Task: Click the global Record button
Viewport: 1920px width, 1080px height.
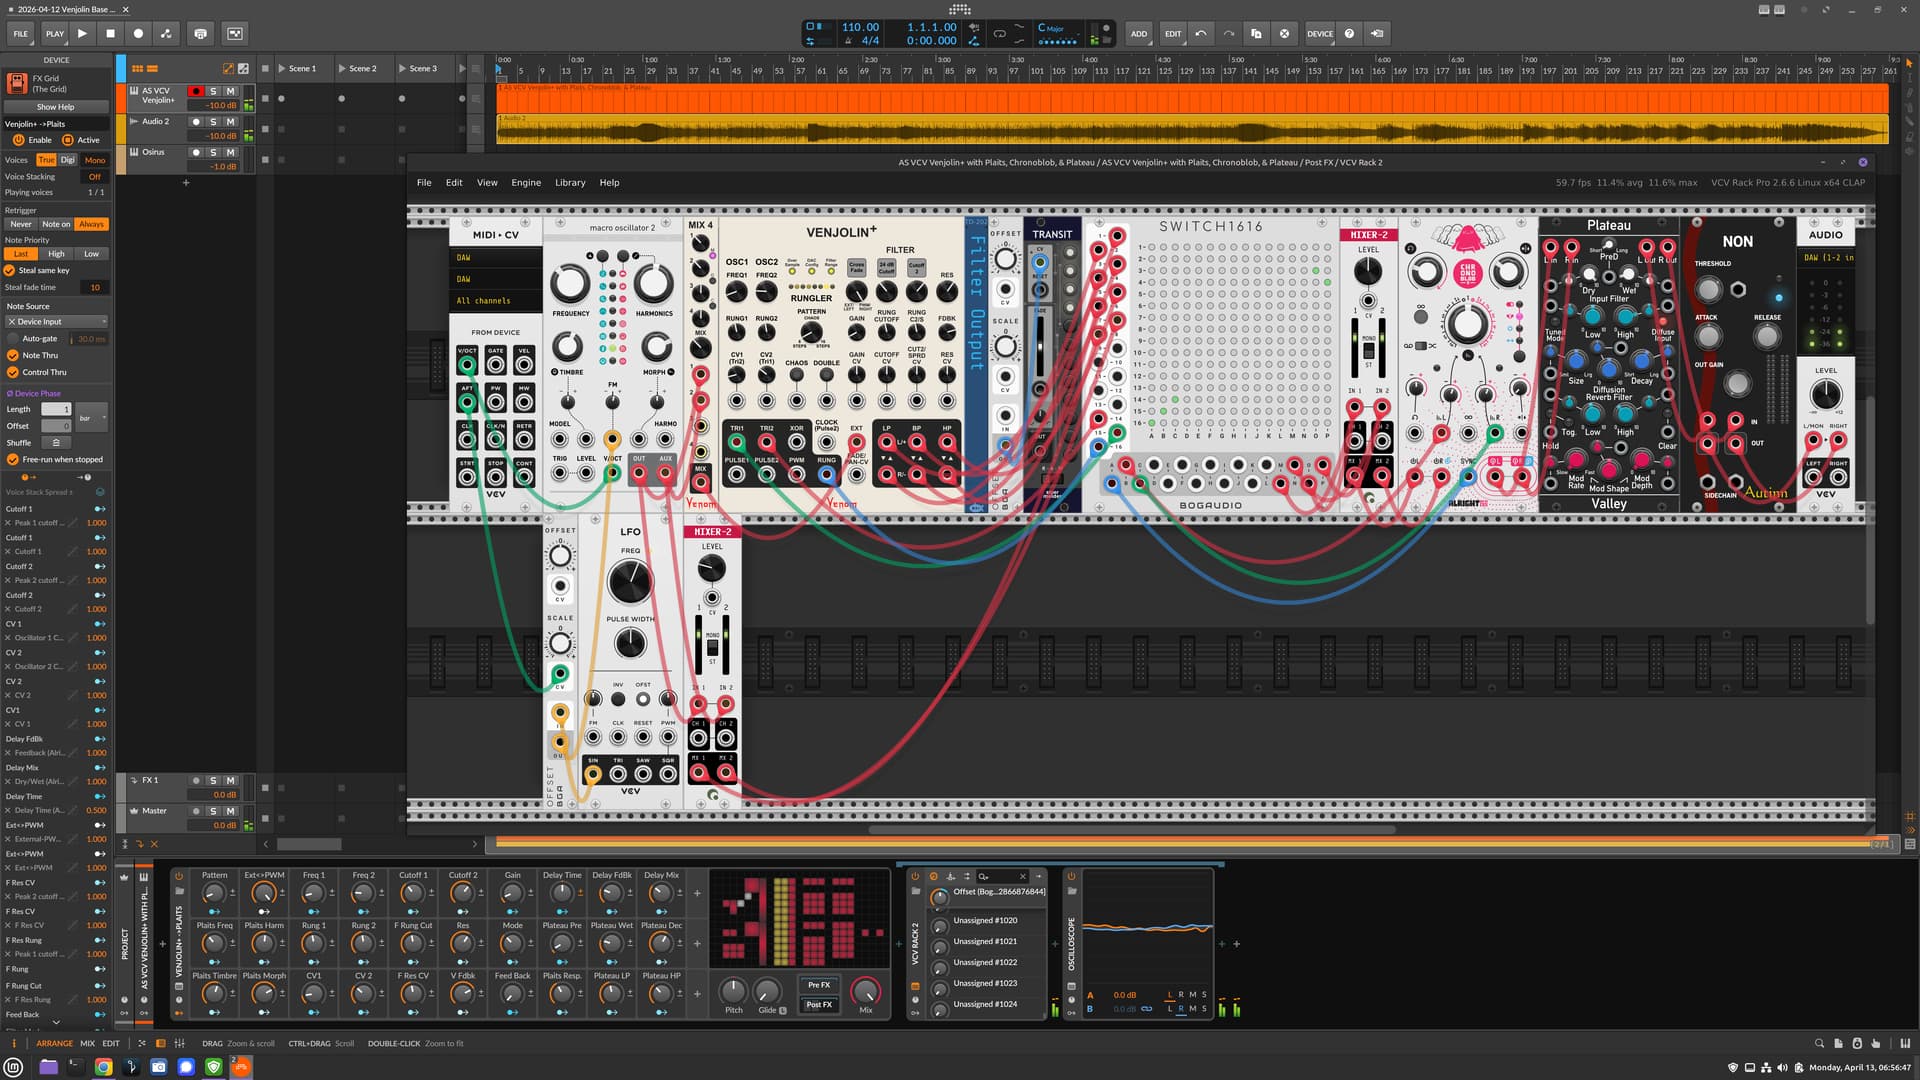Action: click(x=138, y=33)
